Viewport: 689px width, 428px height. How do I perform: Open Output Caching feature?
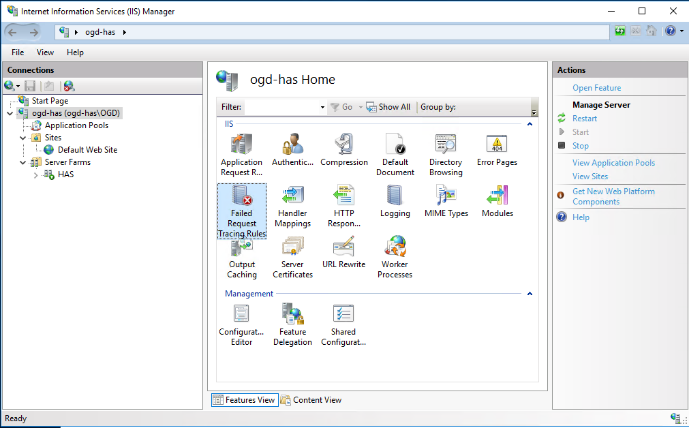pos(241,259)
